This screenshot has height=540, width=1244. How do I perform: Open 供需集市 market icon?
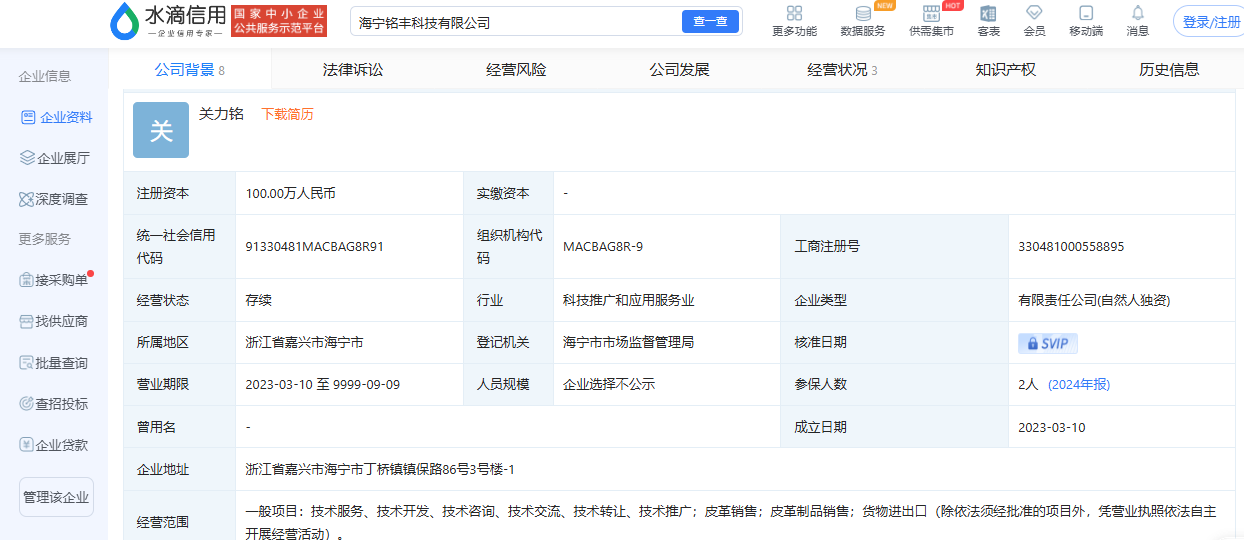(x=931, y=13)
